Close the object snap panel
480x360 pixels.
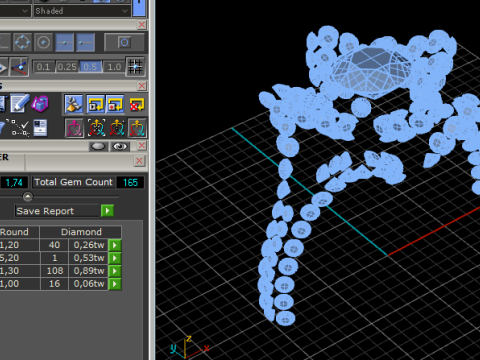tap(142, 25)
